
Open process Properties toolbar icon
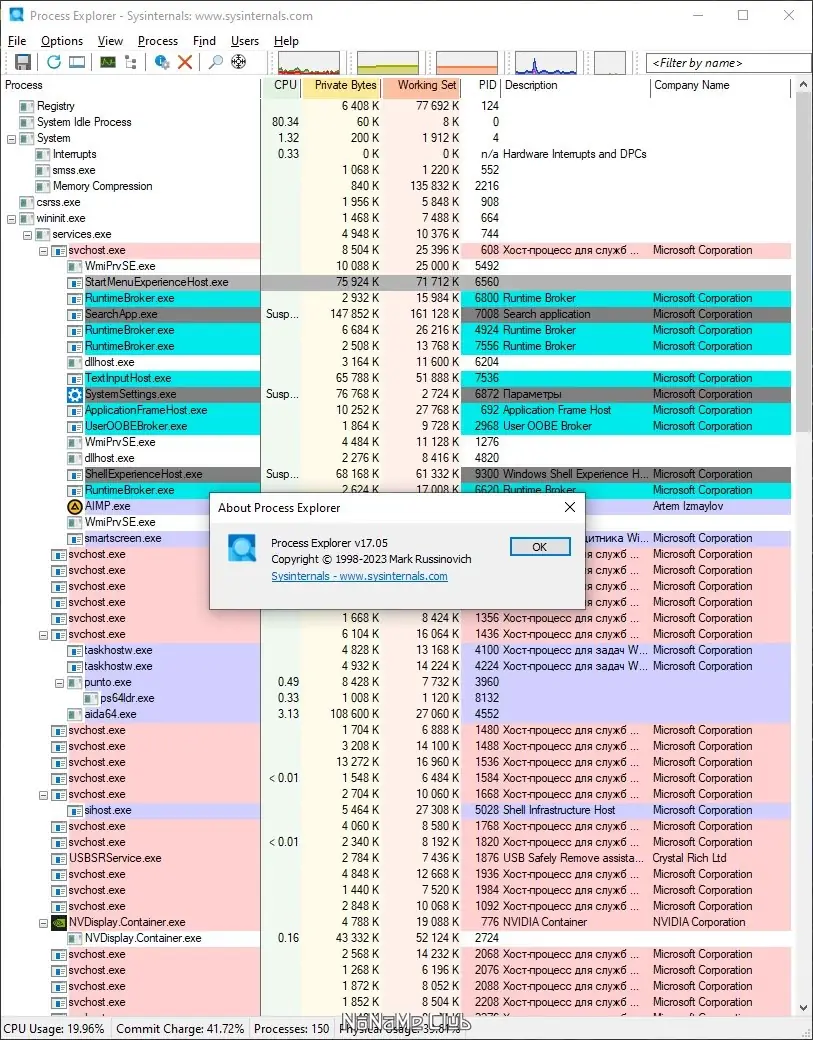coord(161,62)
